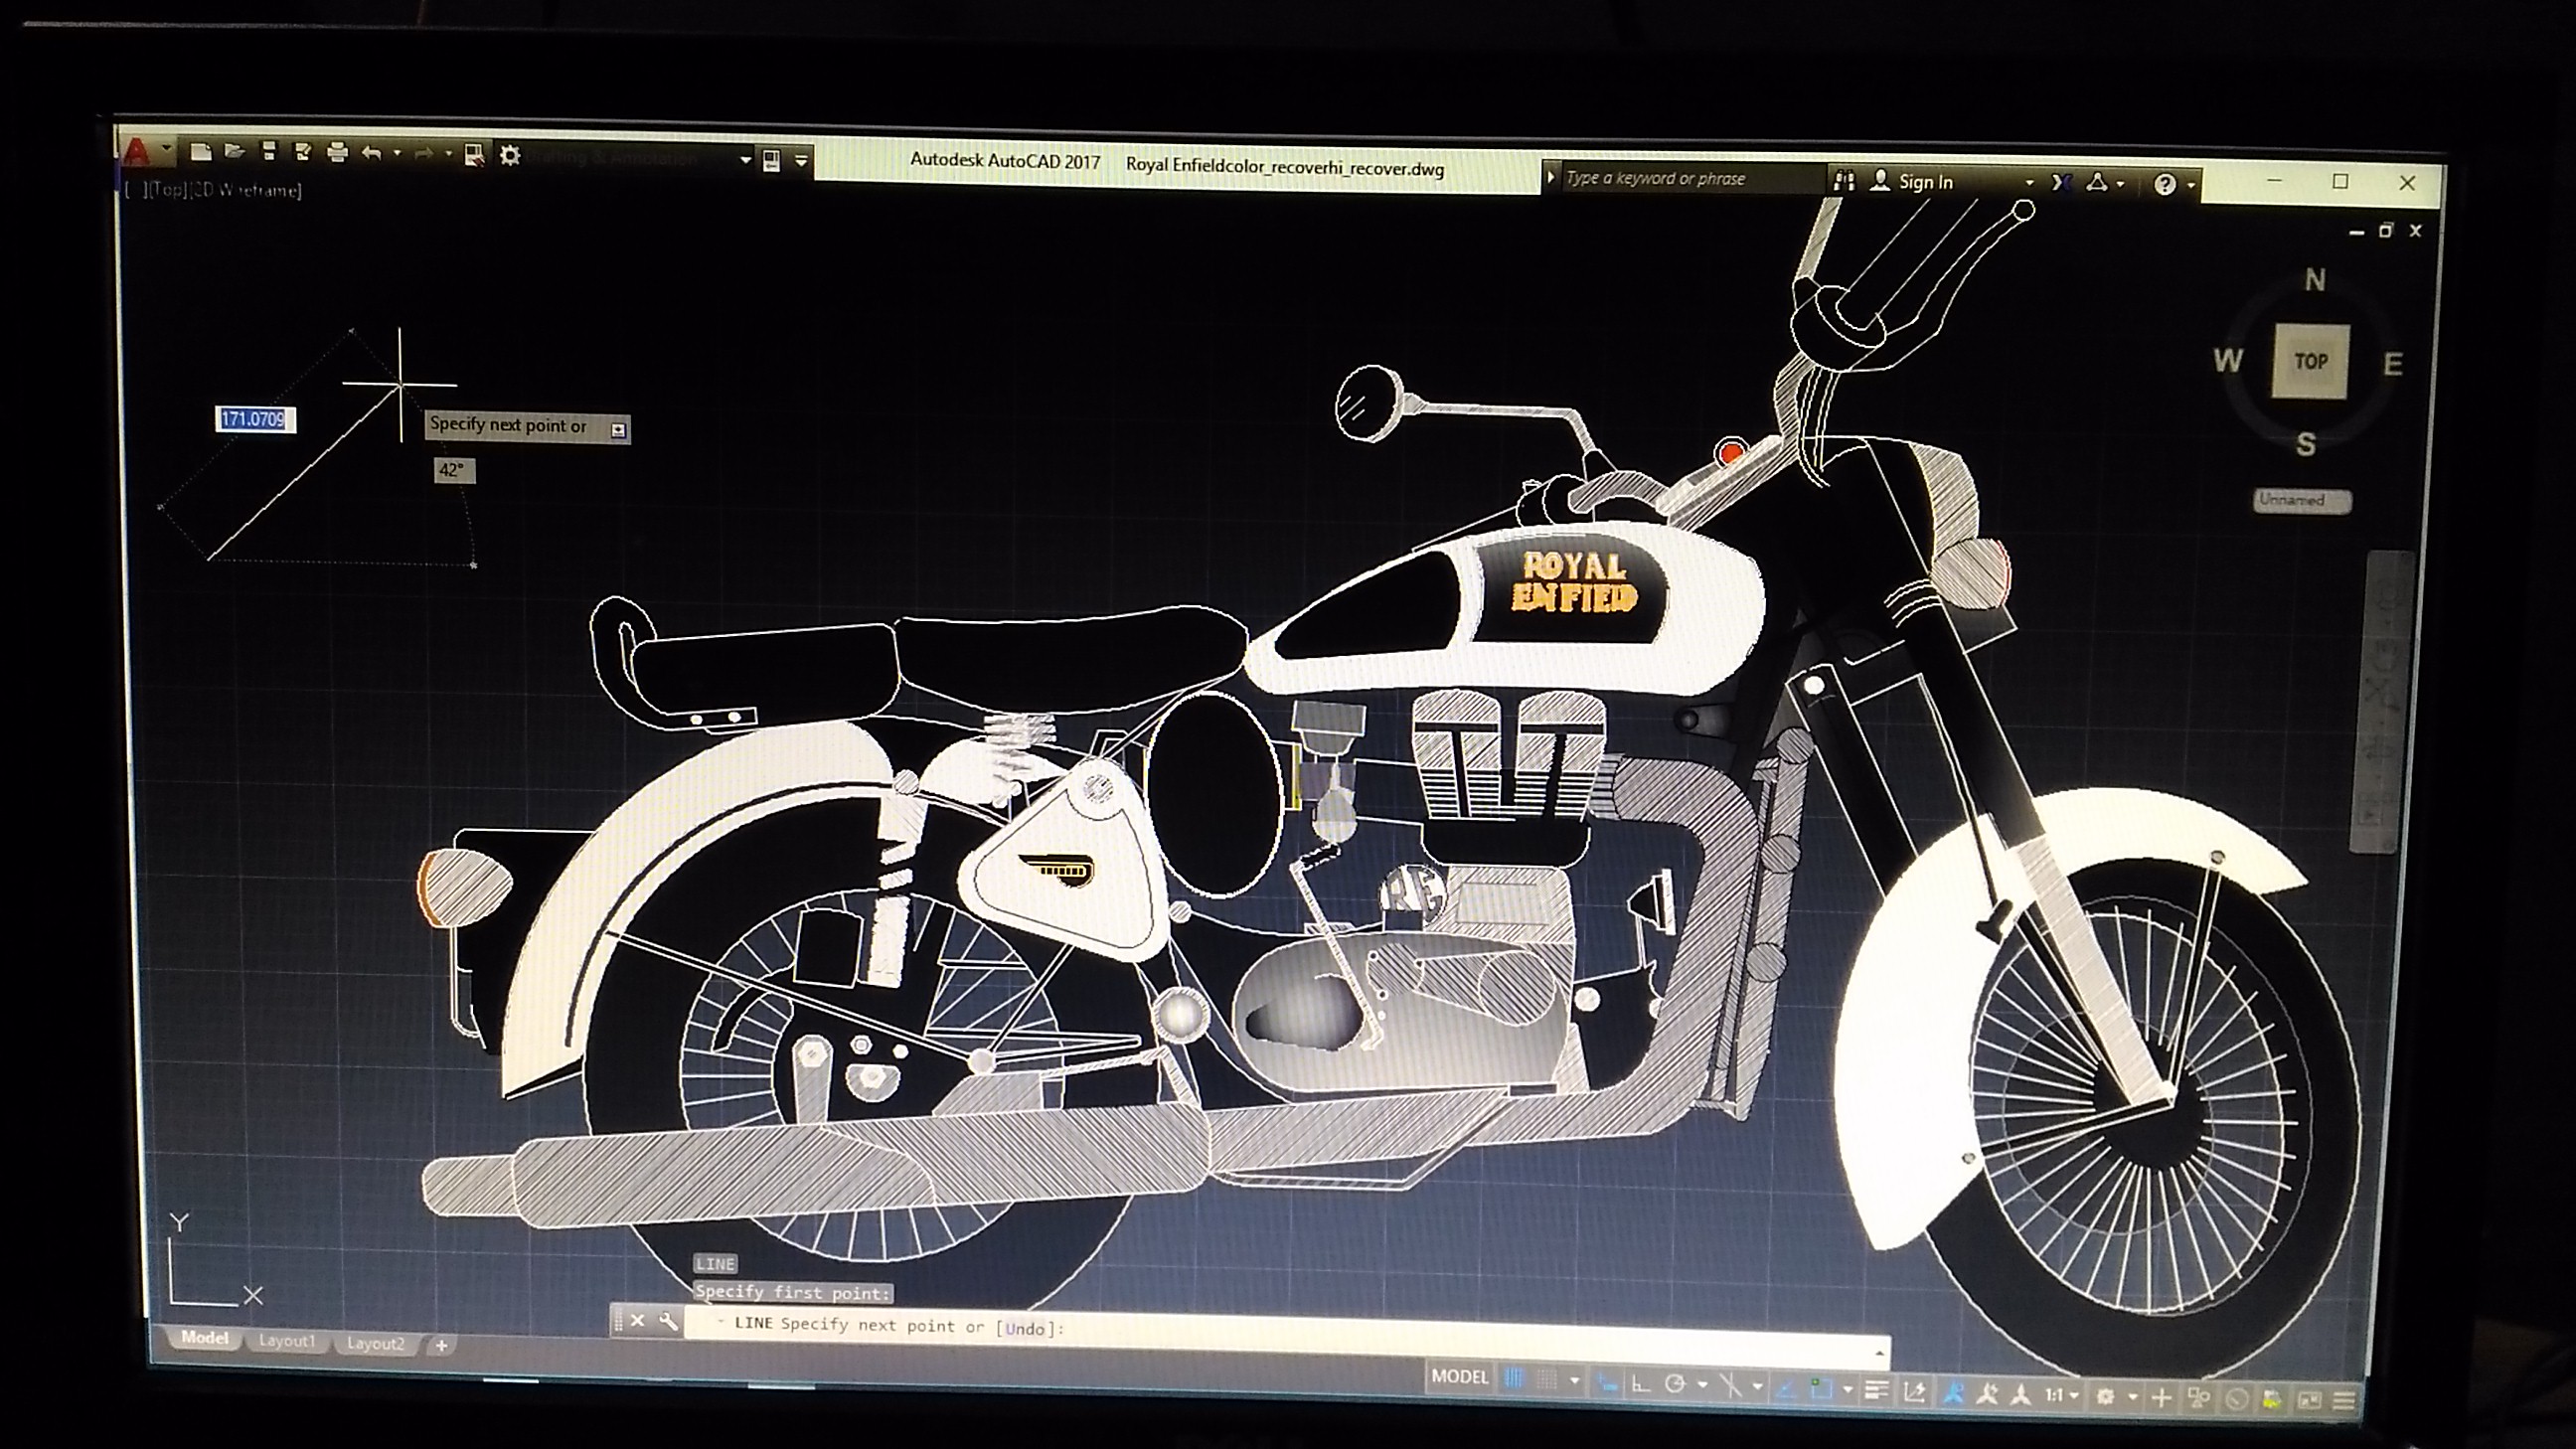Click the TOP face of the ViewCube

click(x=2310, y=361)
